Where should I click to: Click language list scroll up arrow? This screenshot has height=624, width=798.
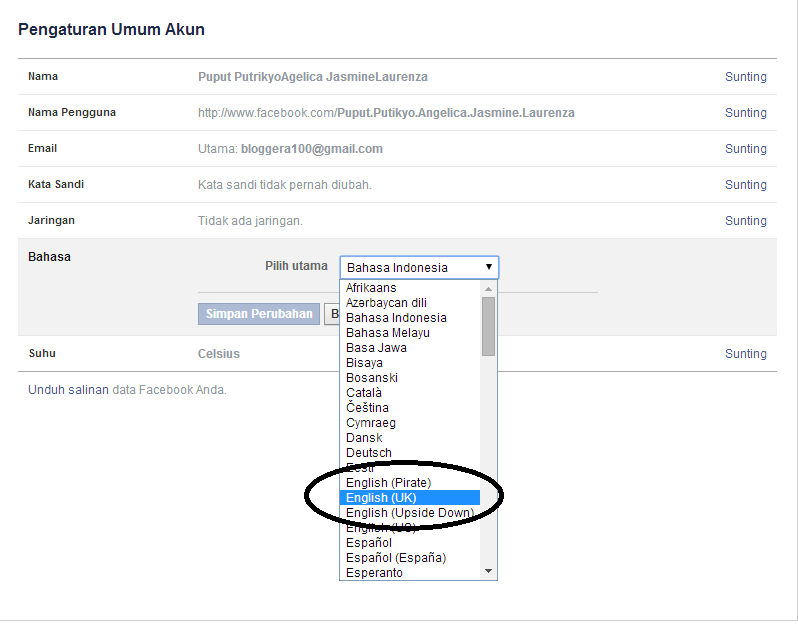pyautogui.click(x=489, y=289)
